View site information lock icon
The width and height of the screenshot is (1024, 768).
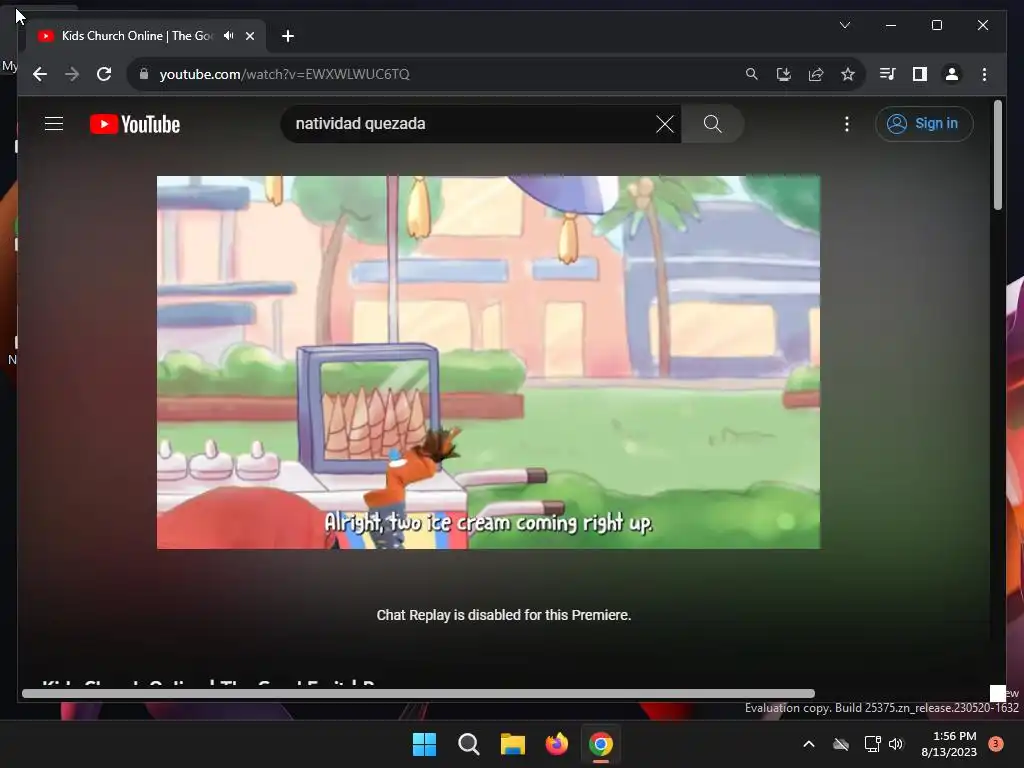click(x=144, y=74)
